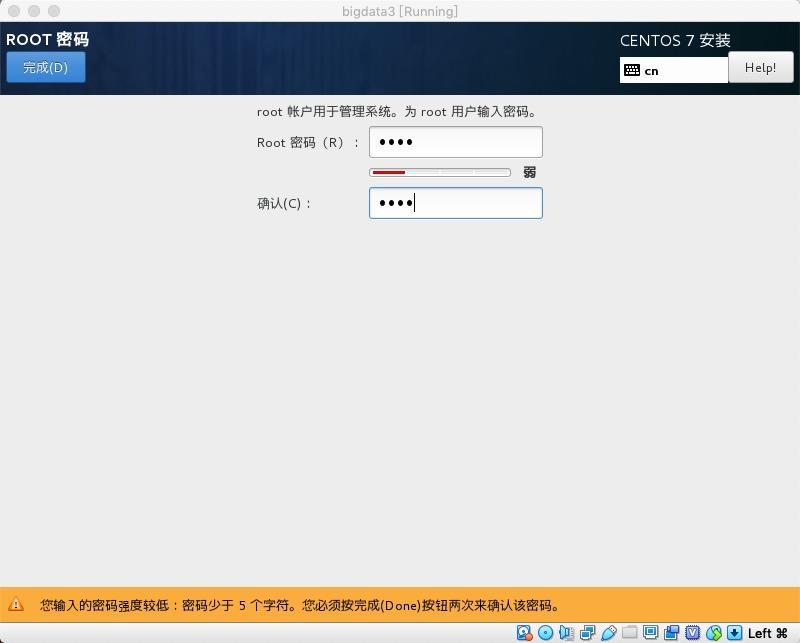Click the 完成(D) Done button
Viewport: 800px width, 643px height.
coord(45,67)
